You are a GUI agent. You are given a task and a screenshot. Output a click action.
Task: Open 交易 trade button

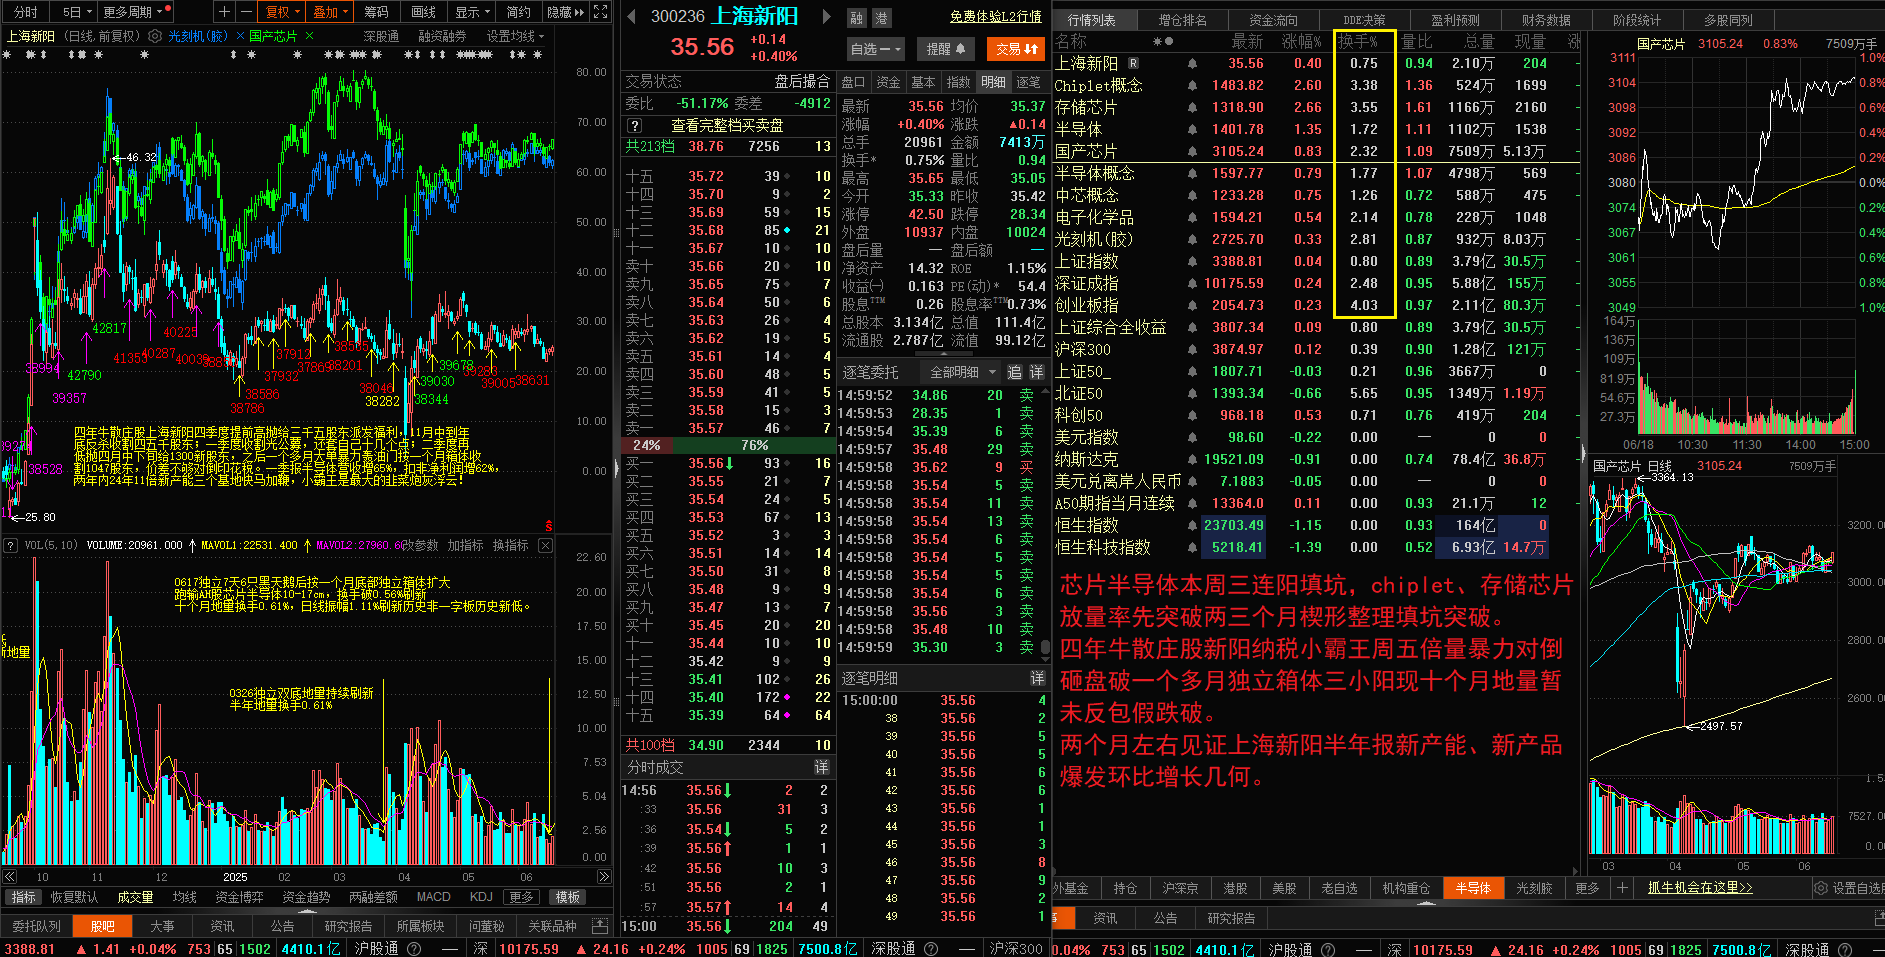(1016, 49)
